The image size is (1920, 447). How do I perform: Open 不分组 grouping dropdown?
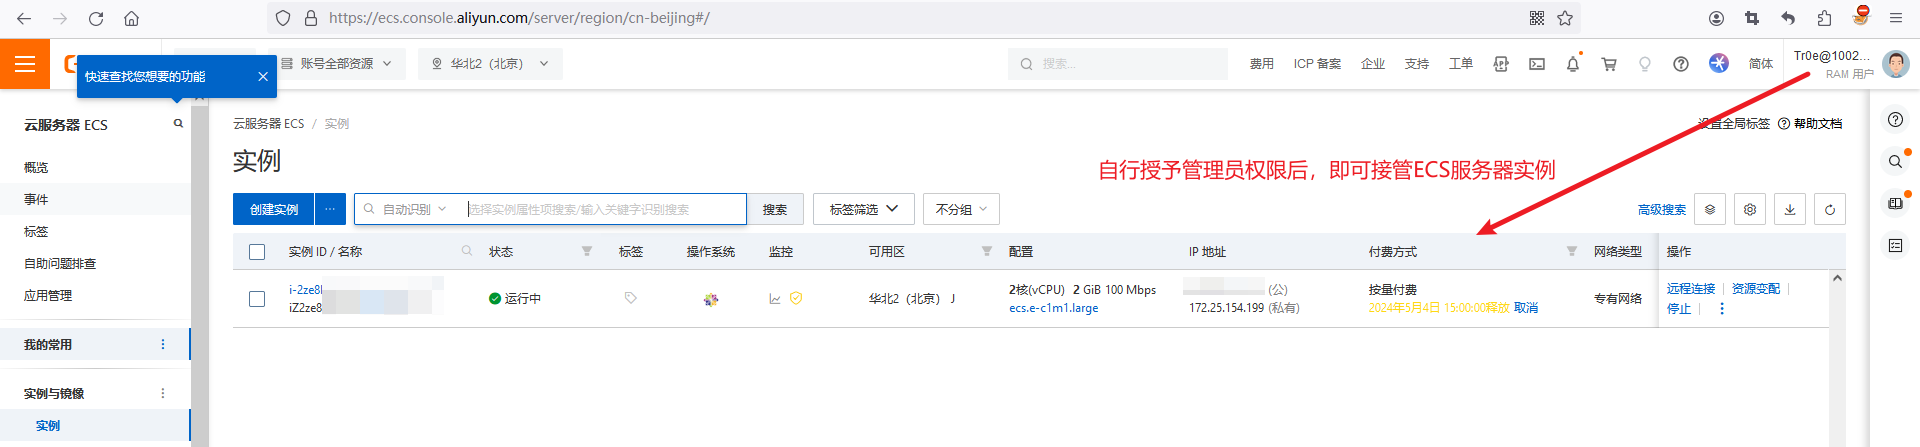pyautogui.click(x=961, y=209)
